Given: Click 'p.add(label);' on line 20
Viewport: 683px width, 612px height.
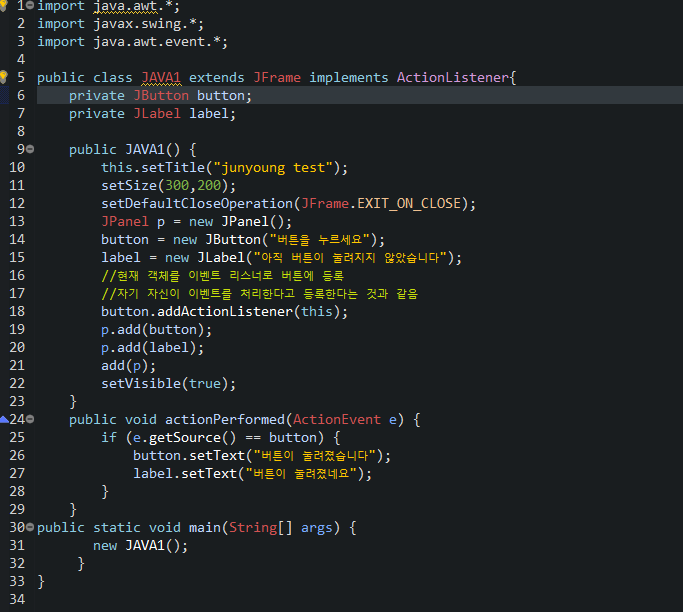Looking at the screenshot, I should (x=152, y=348).
